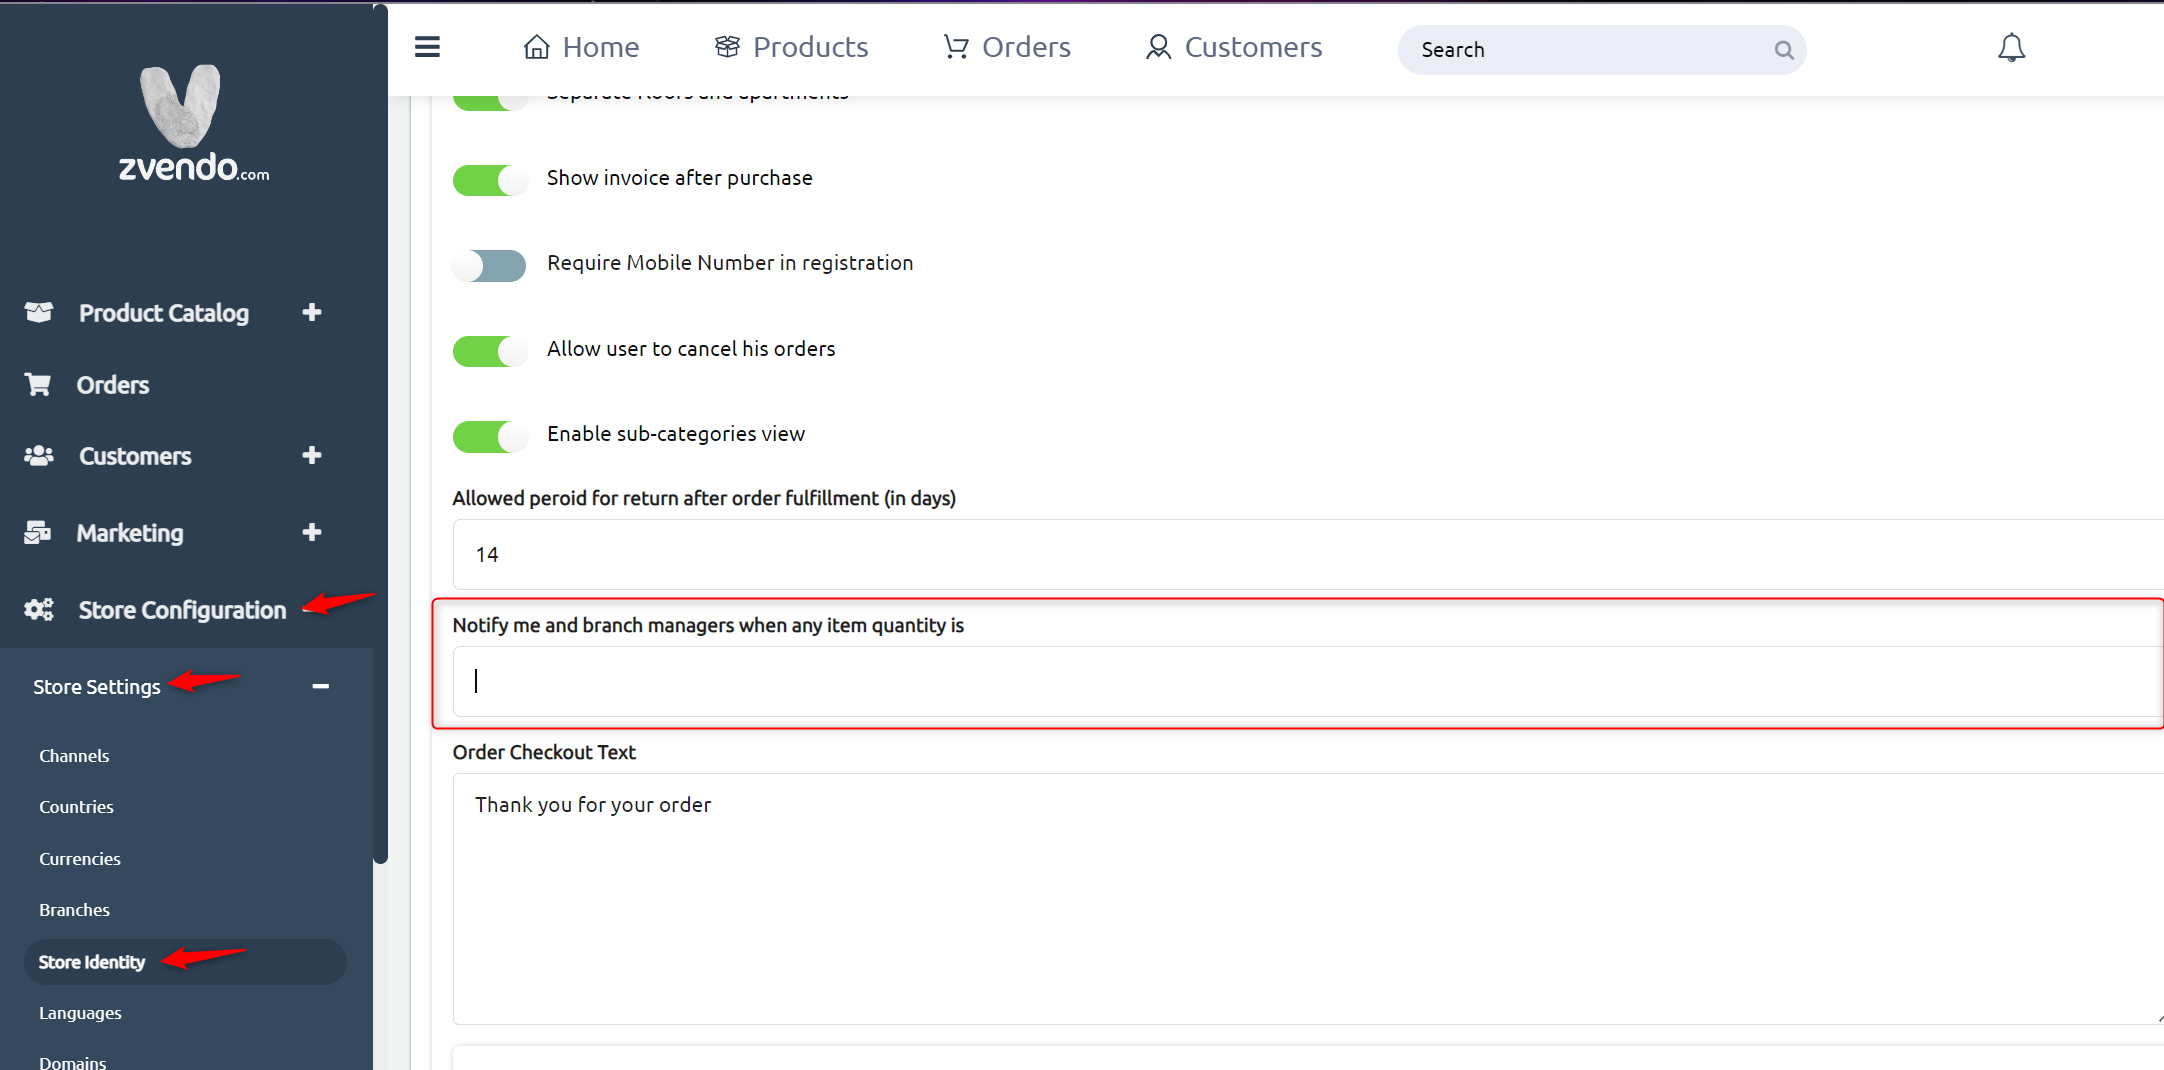Turn off Show invoice after purchase
Viewport: 2164px width, 1070px height.
[x=490, y=180]
